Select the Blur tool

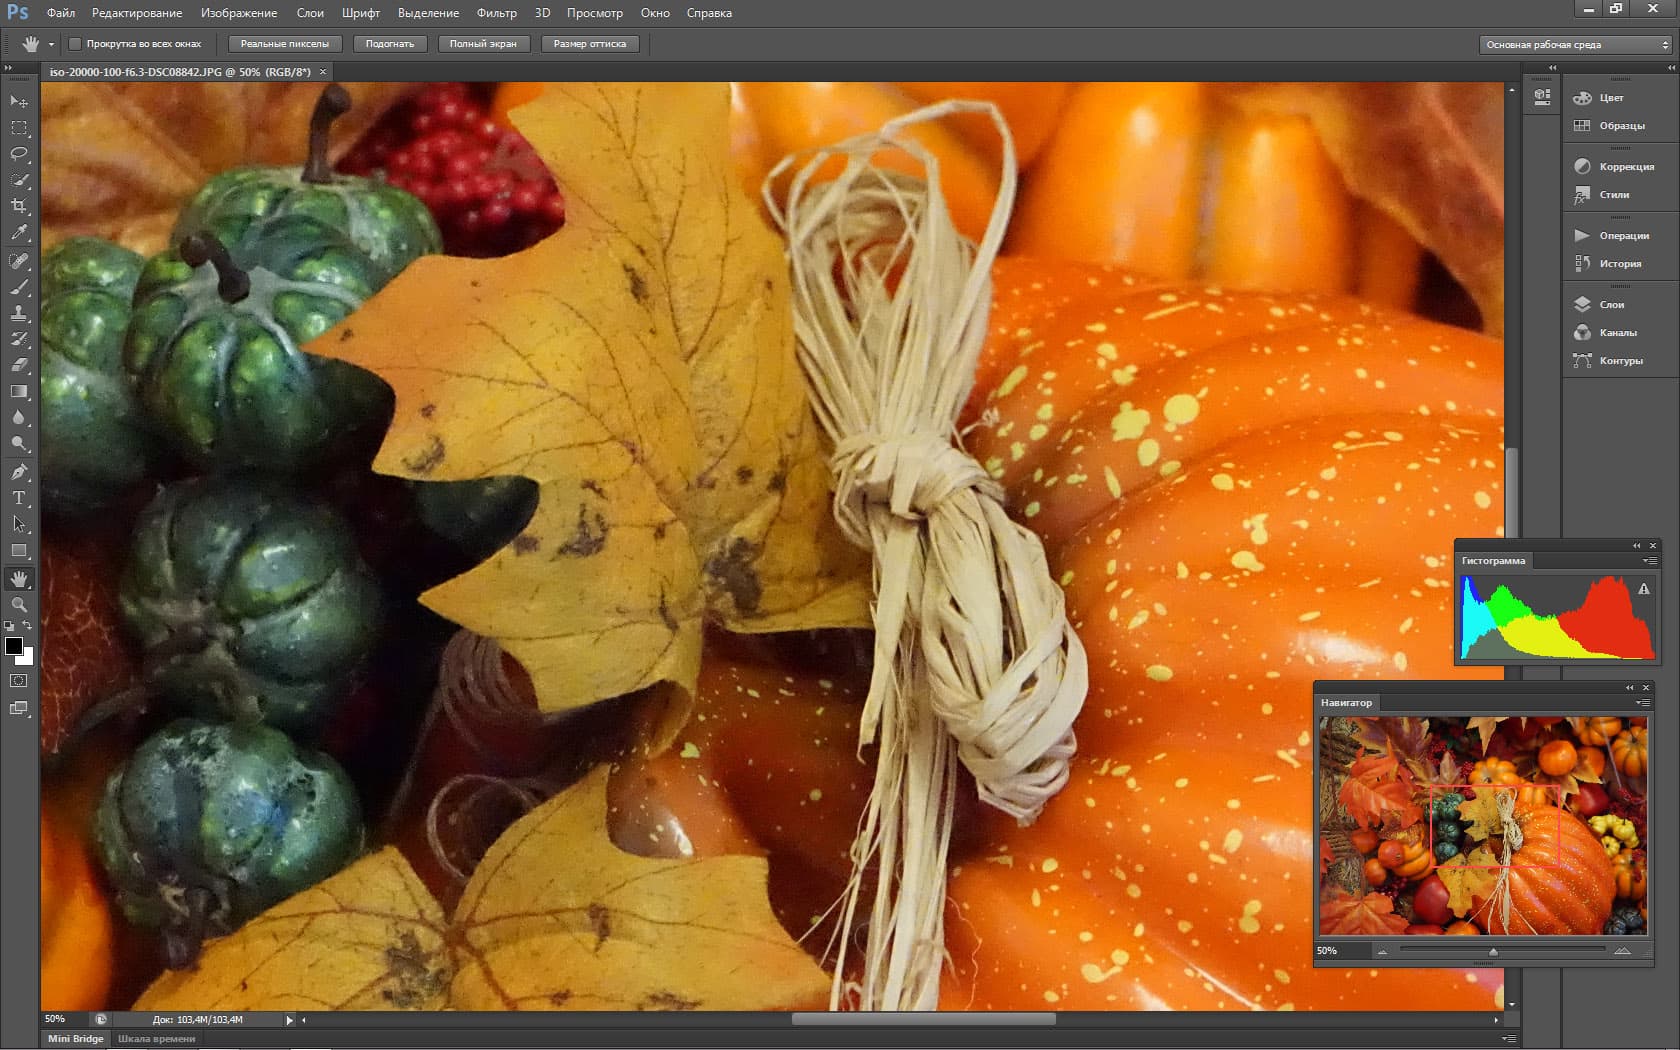click(x=19, y=417)
